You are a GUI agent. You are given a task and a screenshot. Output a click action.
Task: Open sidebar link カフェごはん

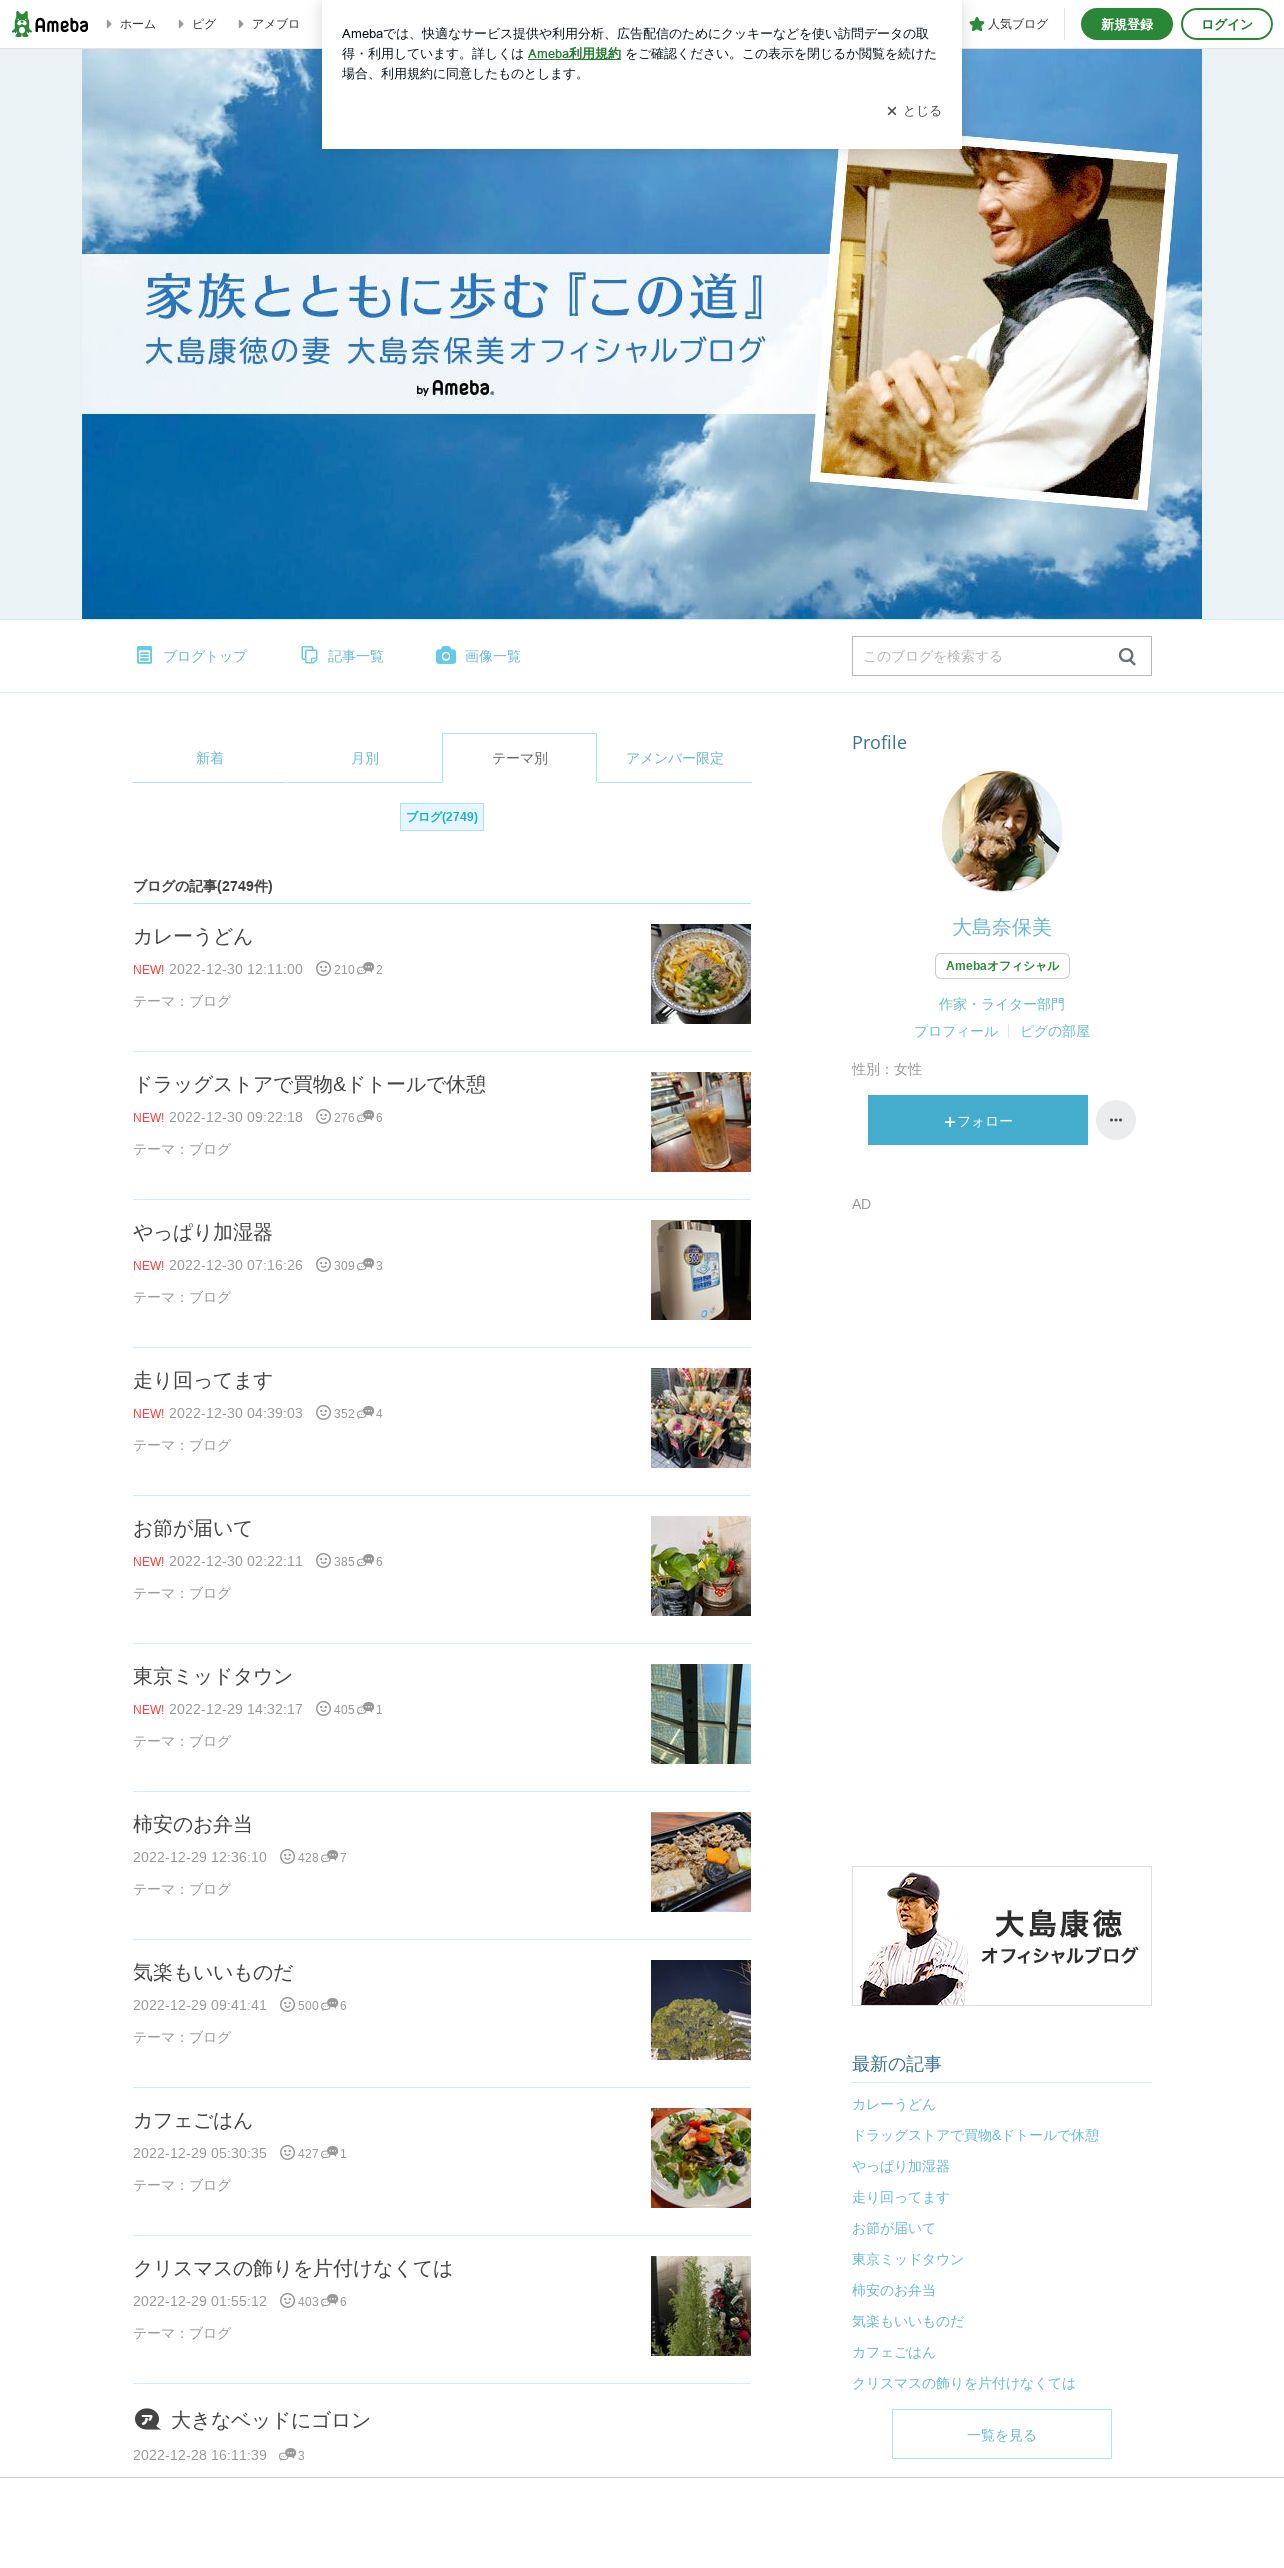point(894,2352)
